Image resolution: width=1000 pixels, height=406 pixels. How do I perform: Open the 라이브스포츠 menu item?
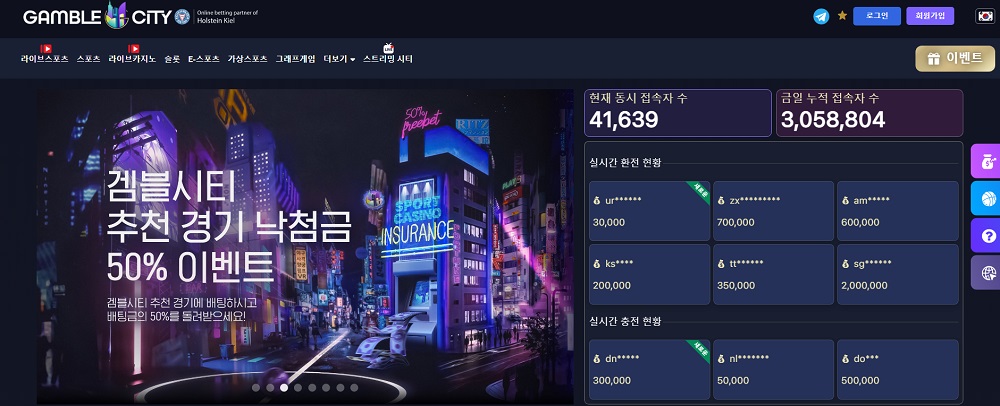pyautogui.click(x=45, y=59)
